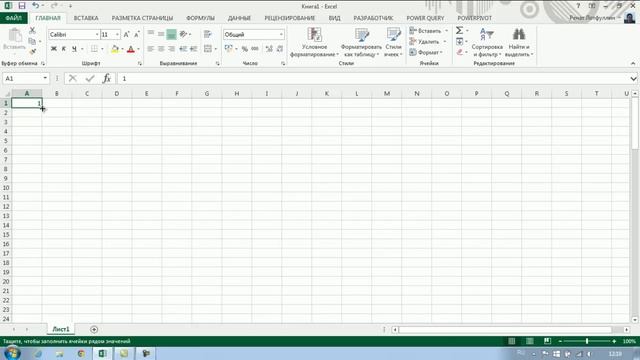The height and width of the screenshot is (360, 640).
Task: Click the accounting currency format icon
Action: point(228,49)
